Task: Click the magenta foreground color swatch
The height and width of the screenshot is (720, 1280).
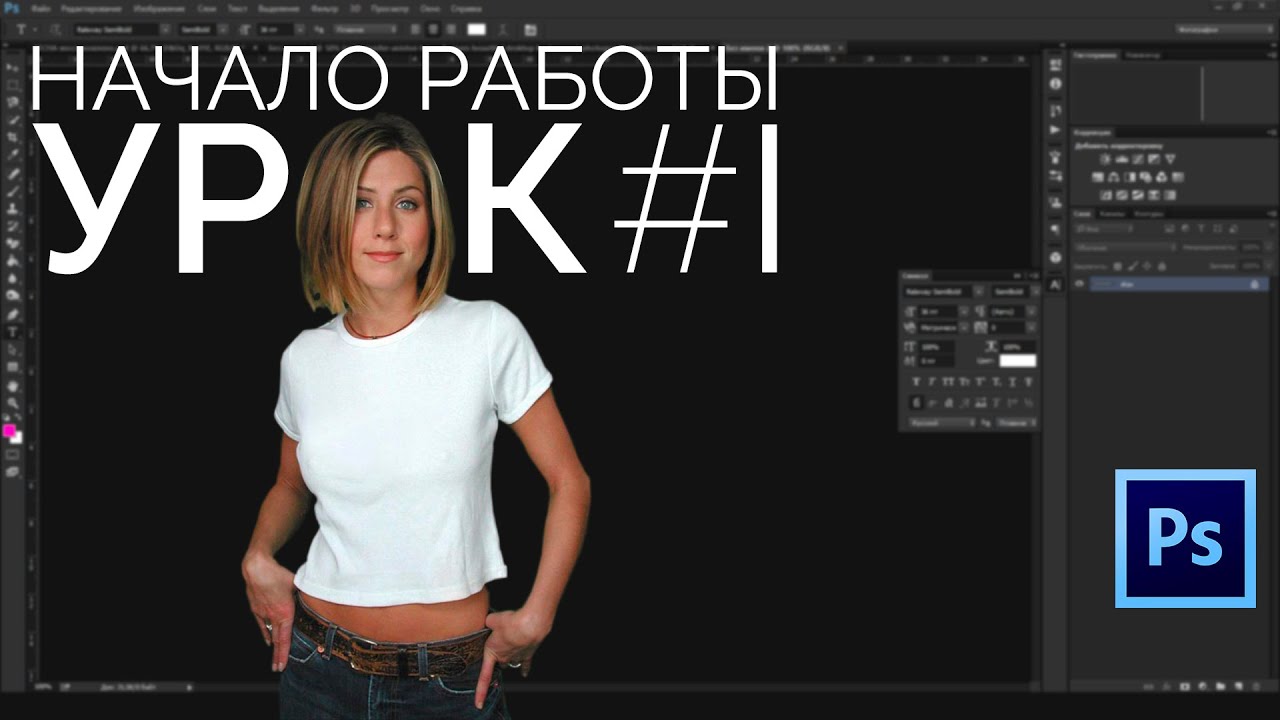Action: coord(9,430)
